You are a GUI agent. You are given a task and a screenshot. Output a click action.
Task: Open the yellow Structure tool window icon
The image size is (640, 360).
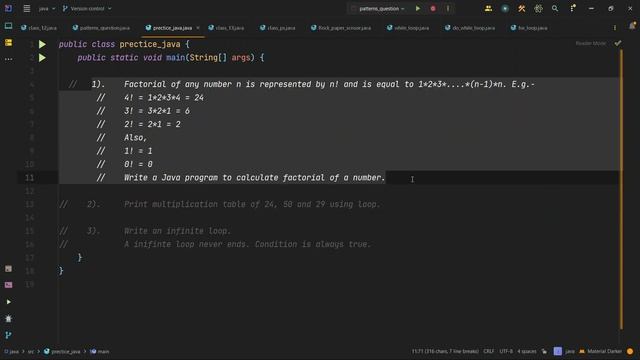8,42
